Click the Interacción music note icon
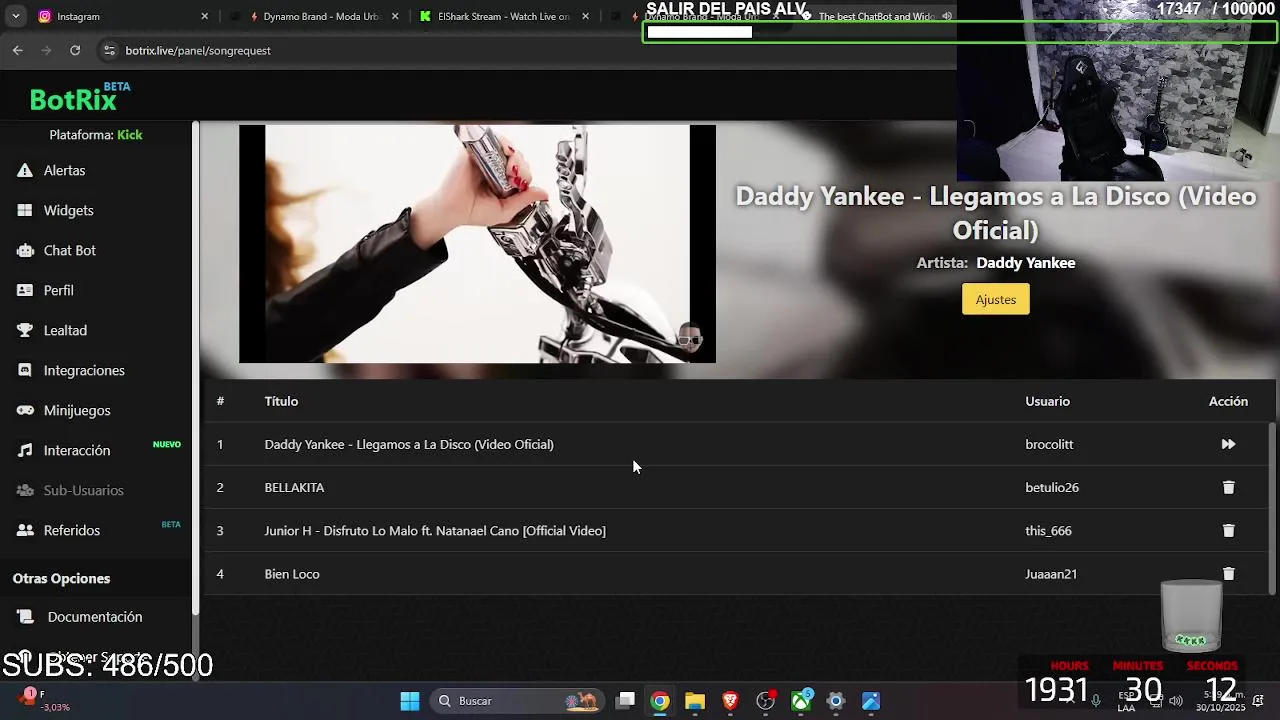The height and width of the screenshot is (720, 1280). (25, 451)
